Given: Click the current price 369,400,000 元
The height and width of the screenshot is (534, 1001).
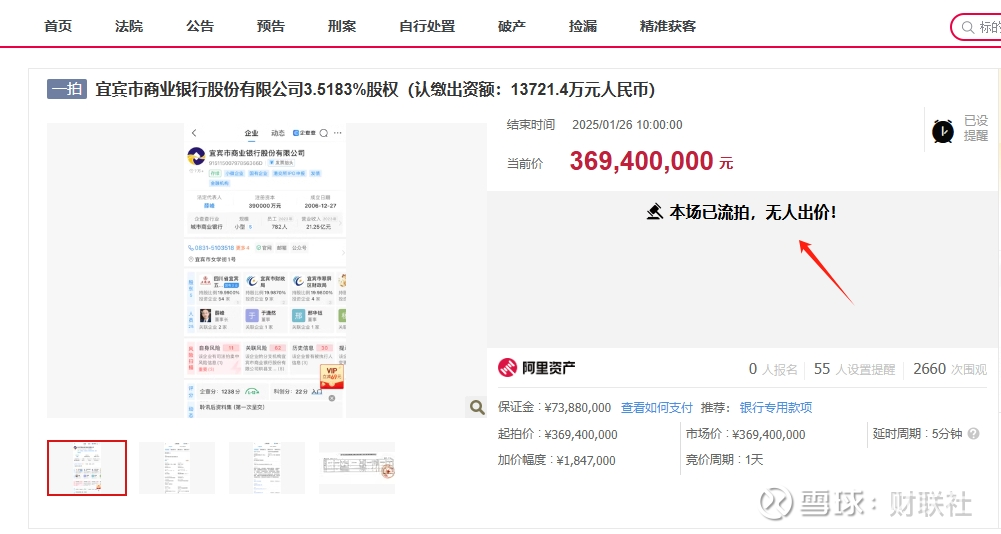Looking at the screenshot, I should [651, 161].
